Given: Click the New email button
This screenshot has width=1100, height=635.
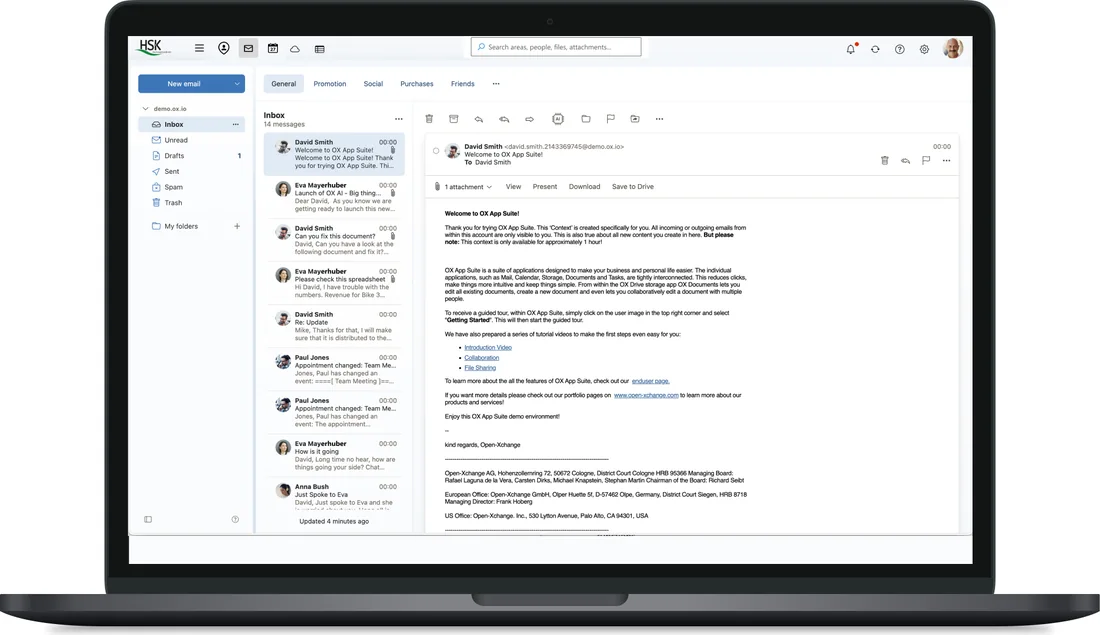Looking at the screenshot, I should coord(184,83).
